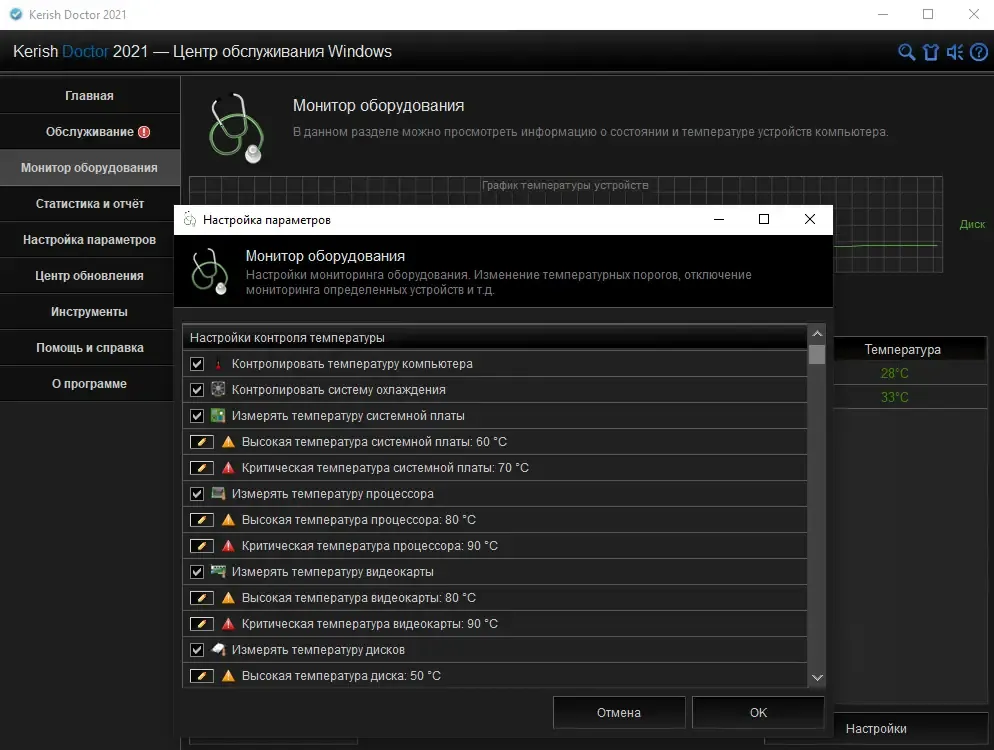Go to Главная section
The width and height of the screenshot is (994, 750).
pos(89,96)
